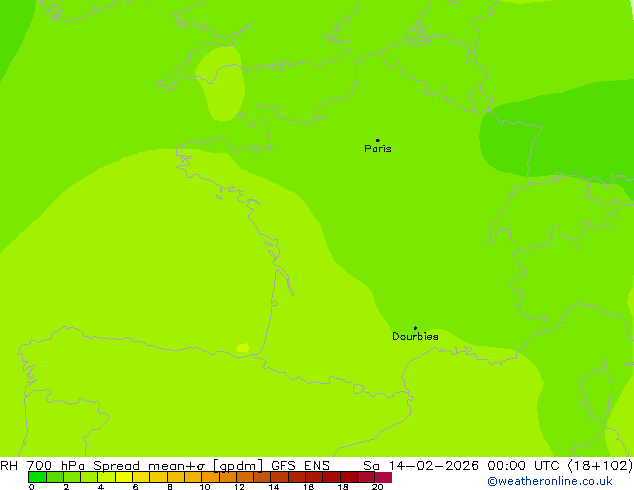The width and height of the screenshot is (634, 490).
Task: Click the '00:00 UTC' time text
Action: pyautogui.click(x=525, y=466)
